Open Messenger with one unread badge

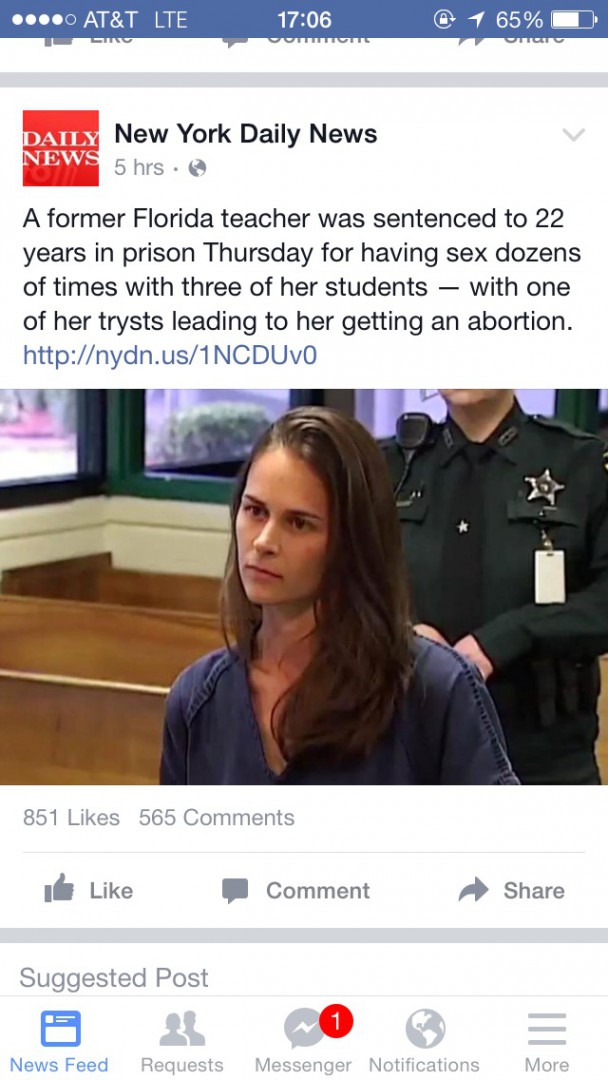coord(304,1041)
